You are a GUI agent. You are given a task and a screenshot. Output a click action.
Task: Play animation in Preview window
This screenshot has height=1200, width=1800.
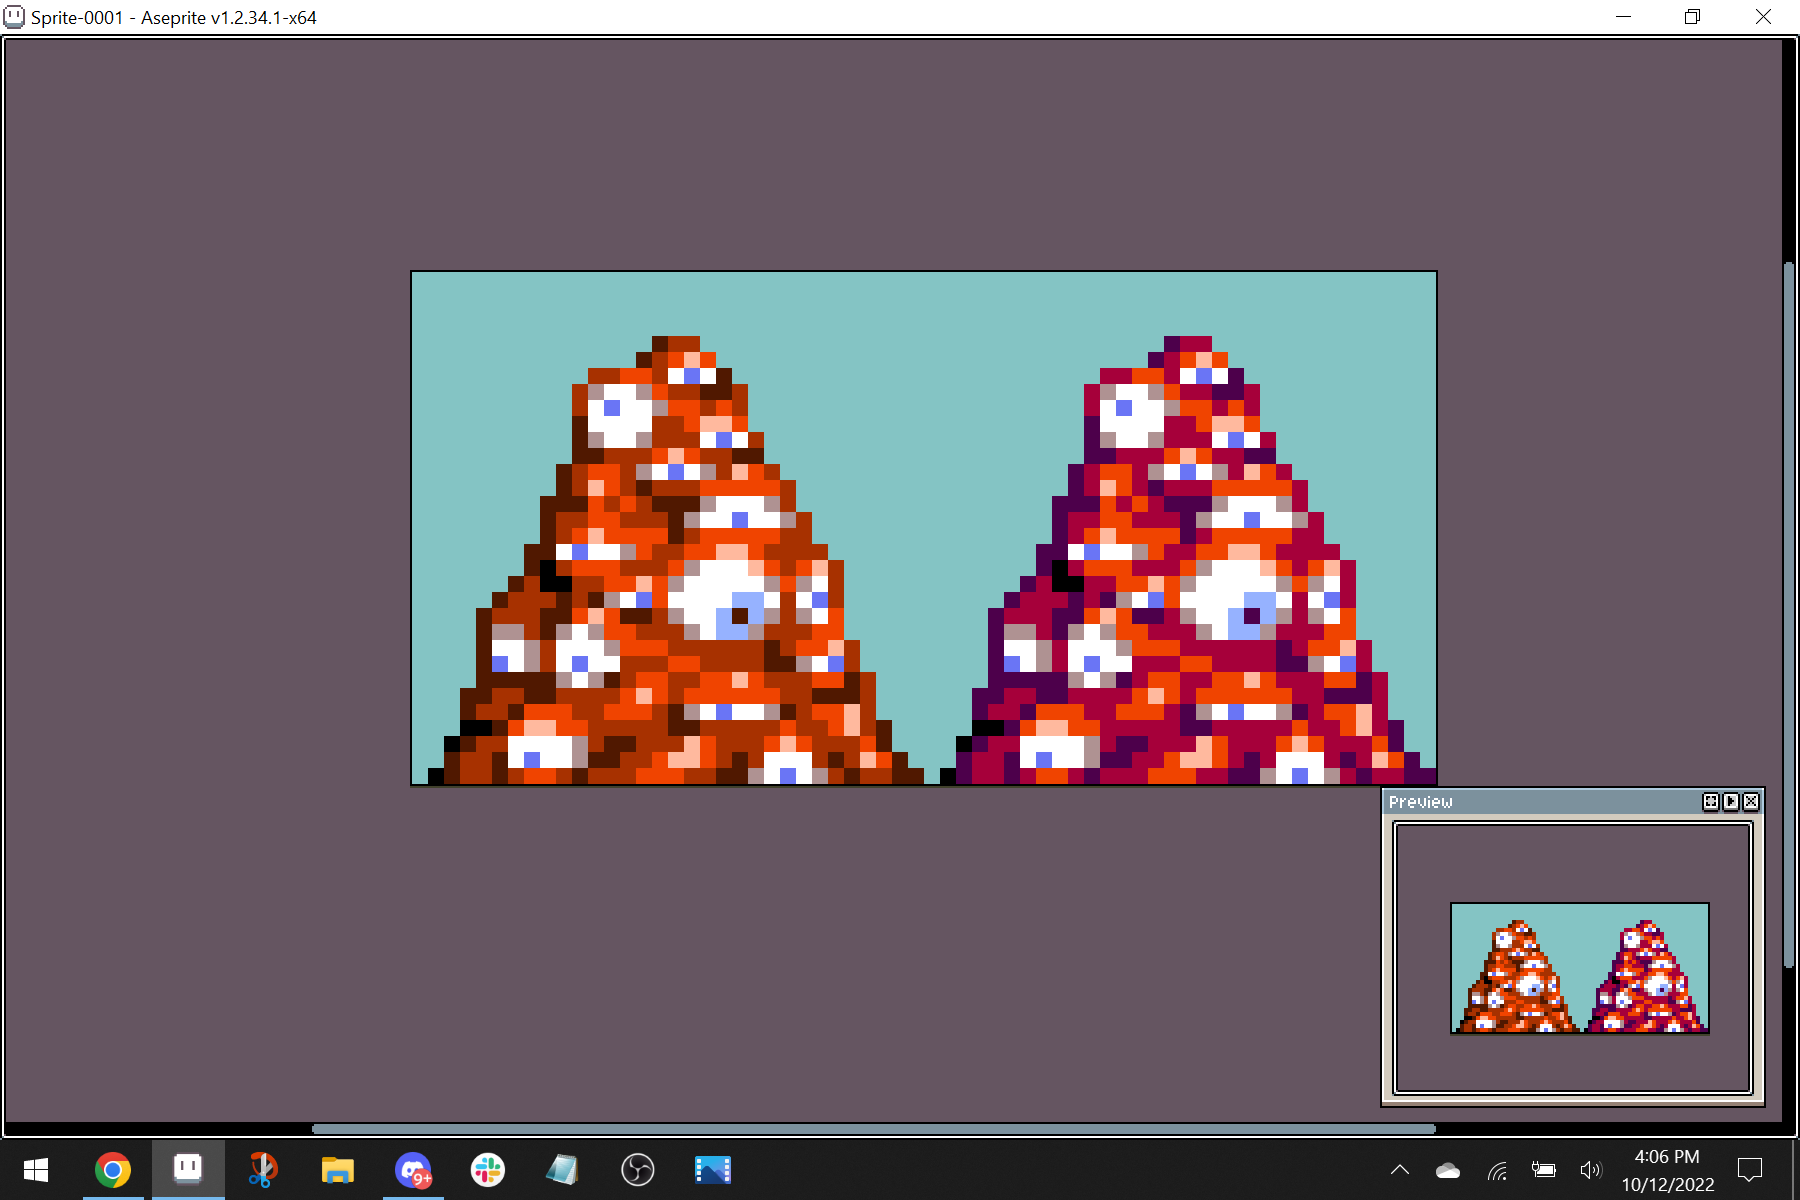pyautogui.click(x=1731, y=802)
